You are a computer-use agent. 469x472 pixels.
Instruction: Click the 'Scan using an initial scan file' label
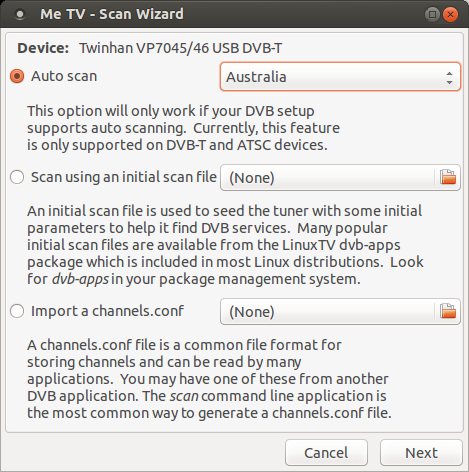point(124,177)
